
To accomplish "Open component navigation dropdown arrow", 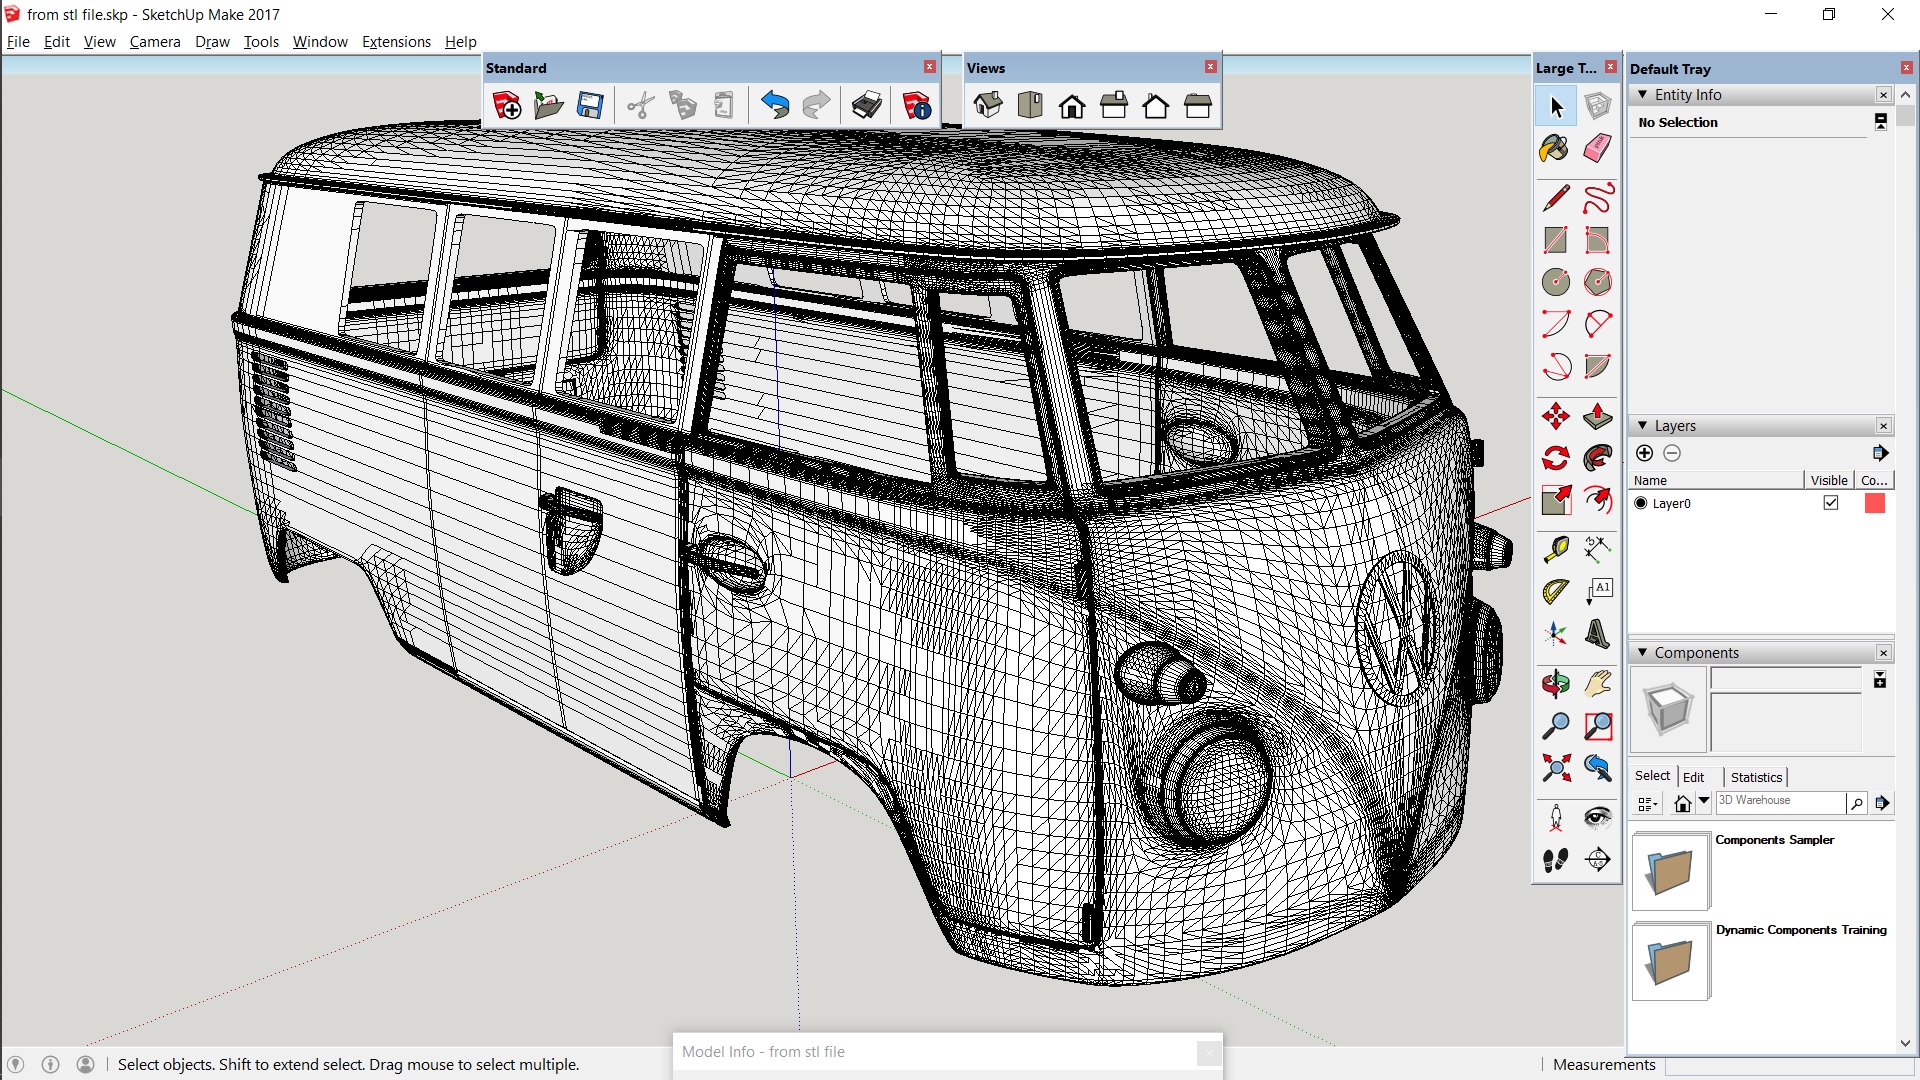I will coord(1704,801).
